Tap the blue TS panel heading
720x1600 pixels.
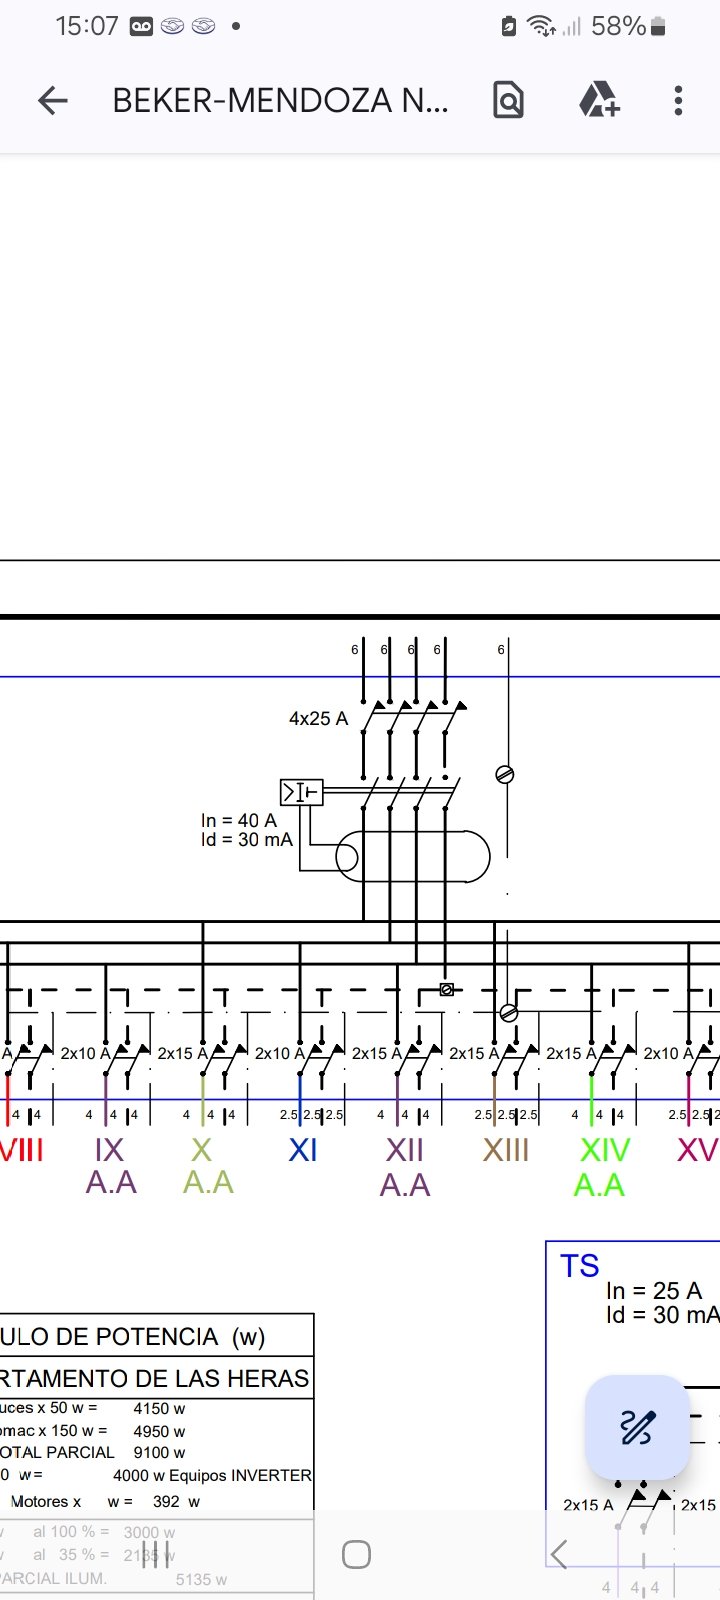pos(579,1266)
